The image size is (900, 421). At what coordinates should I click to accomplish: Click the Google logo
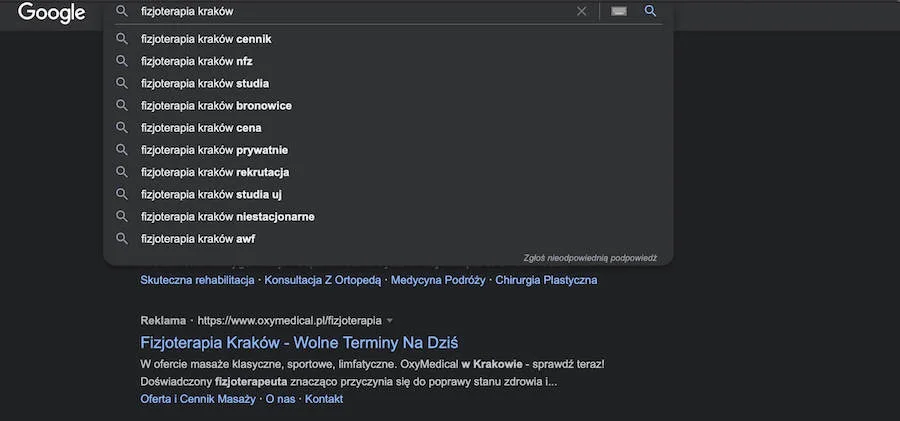coord(52,13)
